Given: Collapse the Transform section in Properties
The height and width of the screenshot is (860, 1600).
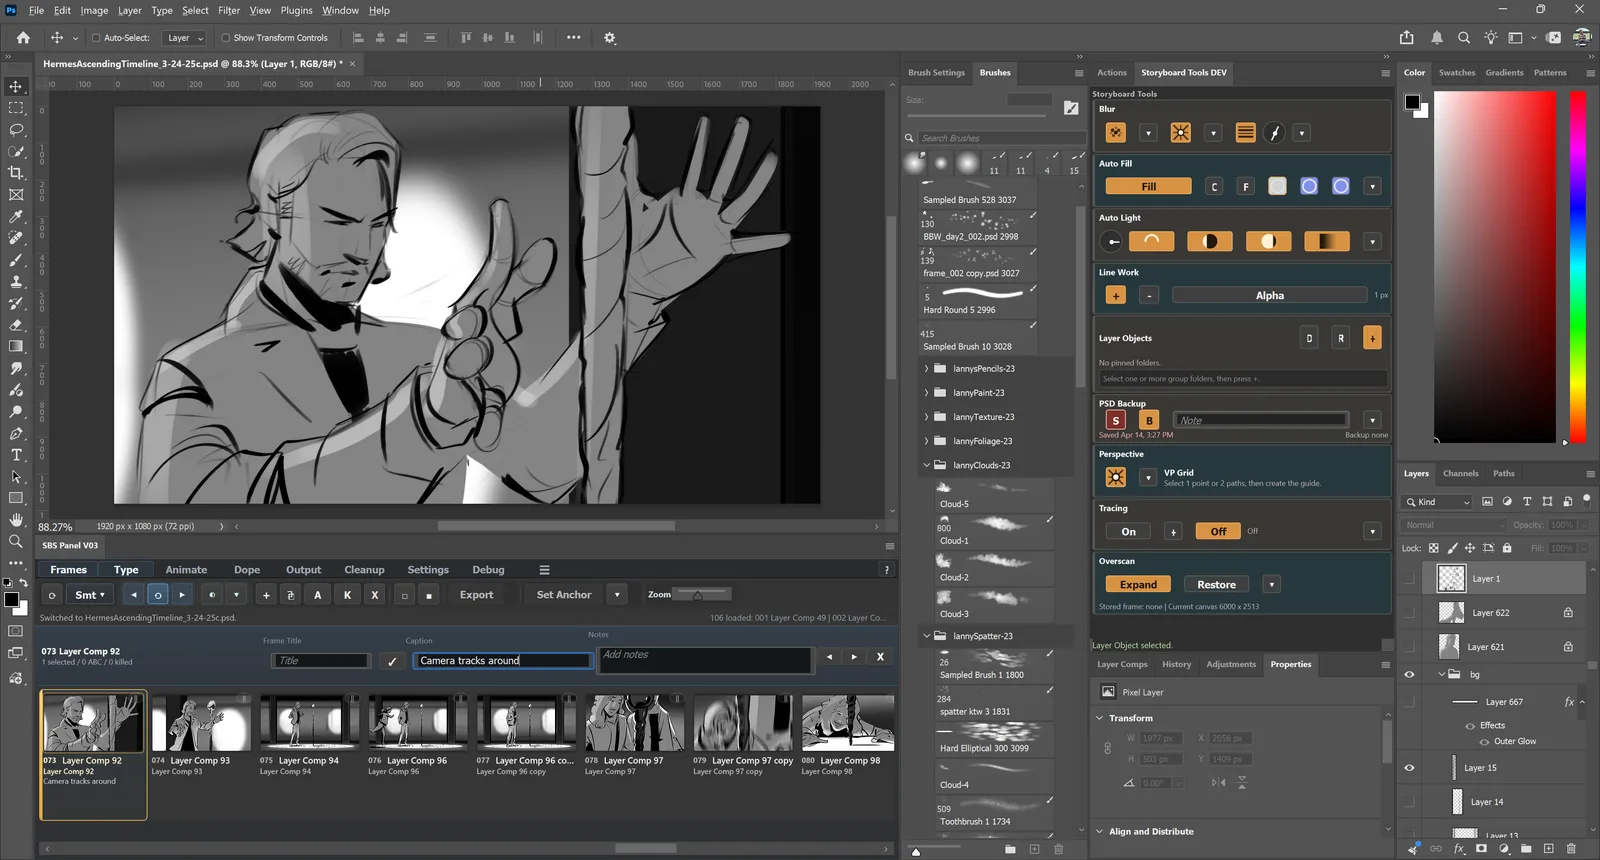Looking at the screenshot, I should point(1100,718).
